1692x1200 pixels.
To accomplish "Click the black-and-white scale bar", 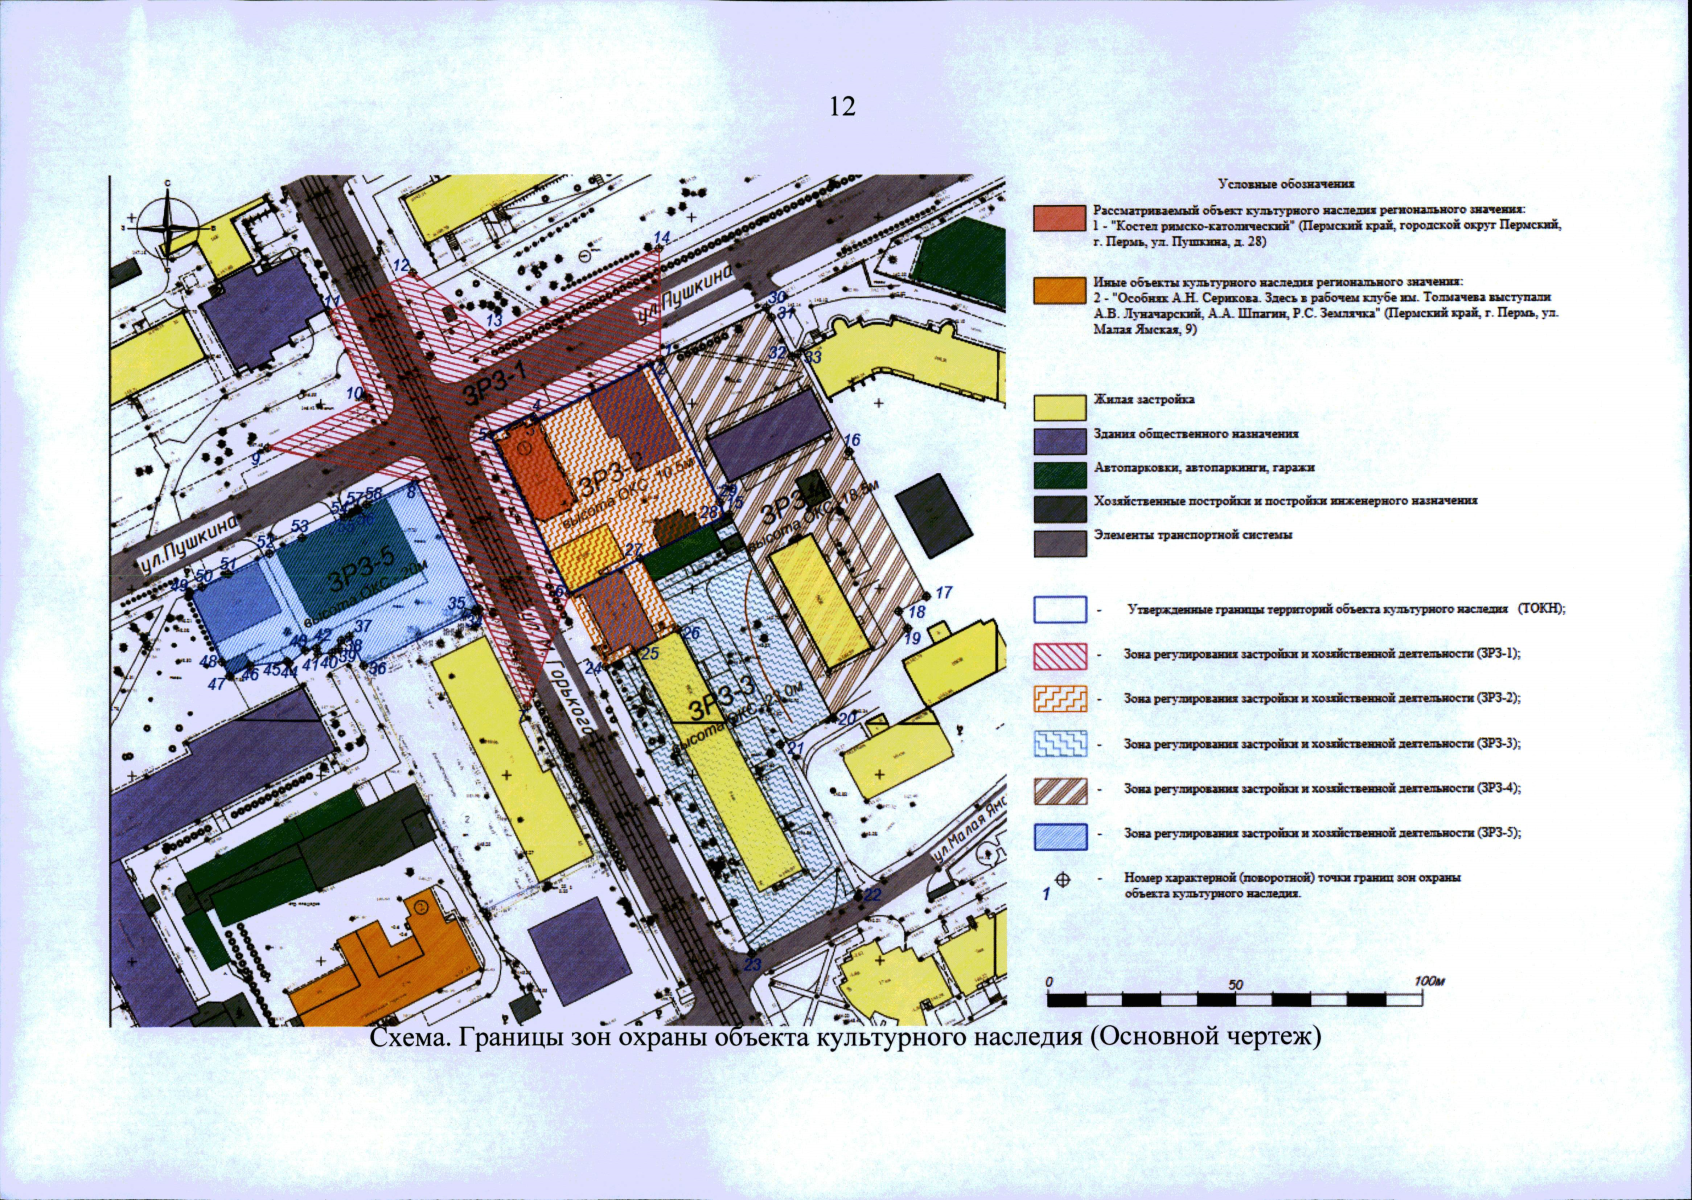I will click(x=1235, y=1000).
